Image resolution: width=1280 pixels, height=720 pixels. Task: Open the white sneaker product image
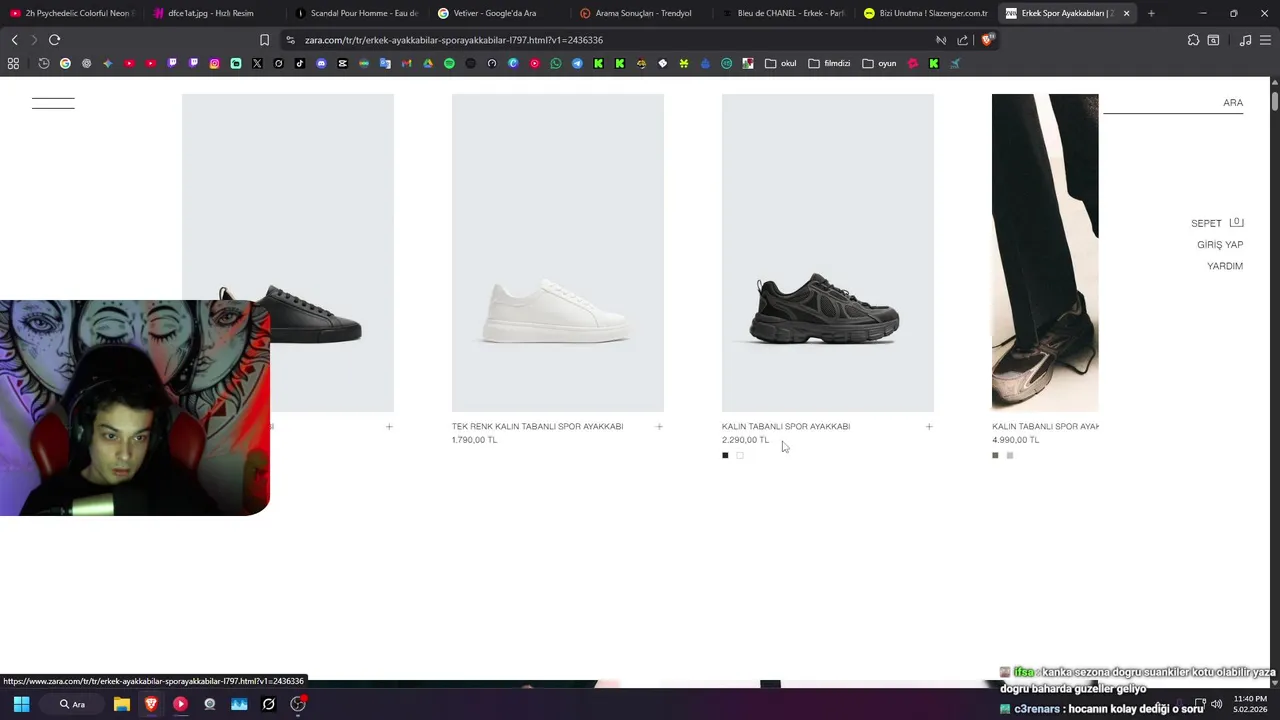pos(558,252)
